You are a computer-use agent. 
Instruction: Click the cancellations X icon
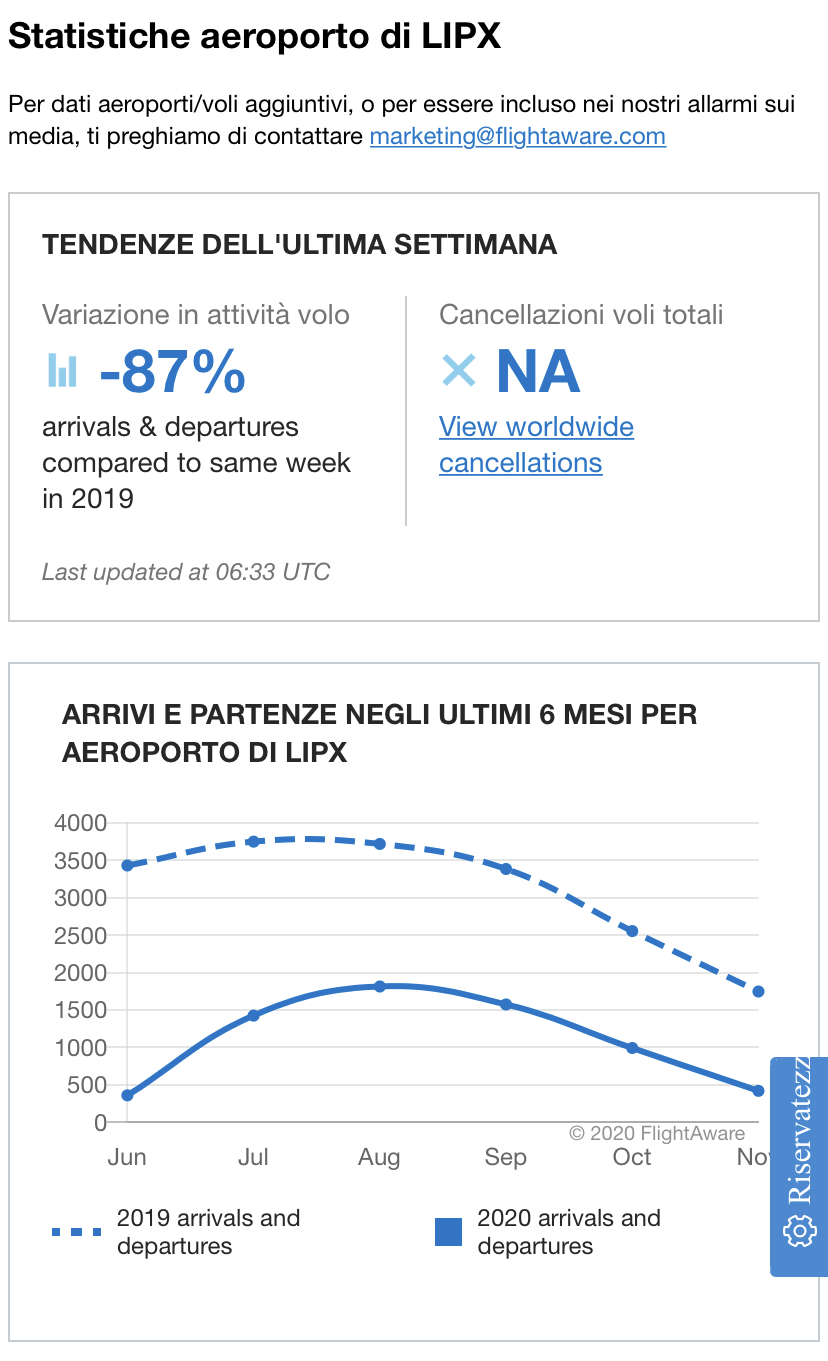coord(459,370)
